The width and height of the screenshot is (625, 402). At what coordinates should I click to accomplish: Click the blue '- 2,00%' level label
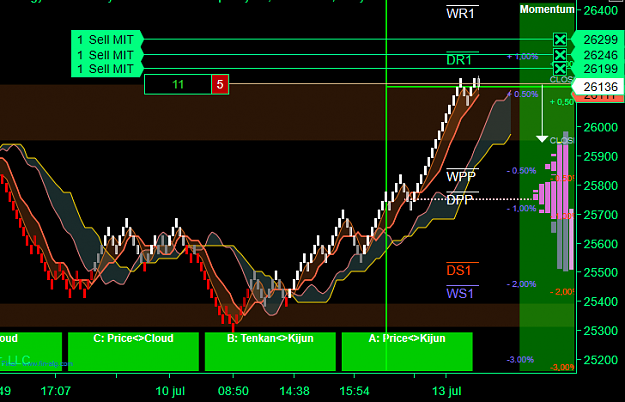pos(521,284)
